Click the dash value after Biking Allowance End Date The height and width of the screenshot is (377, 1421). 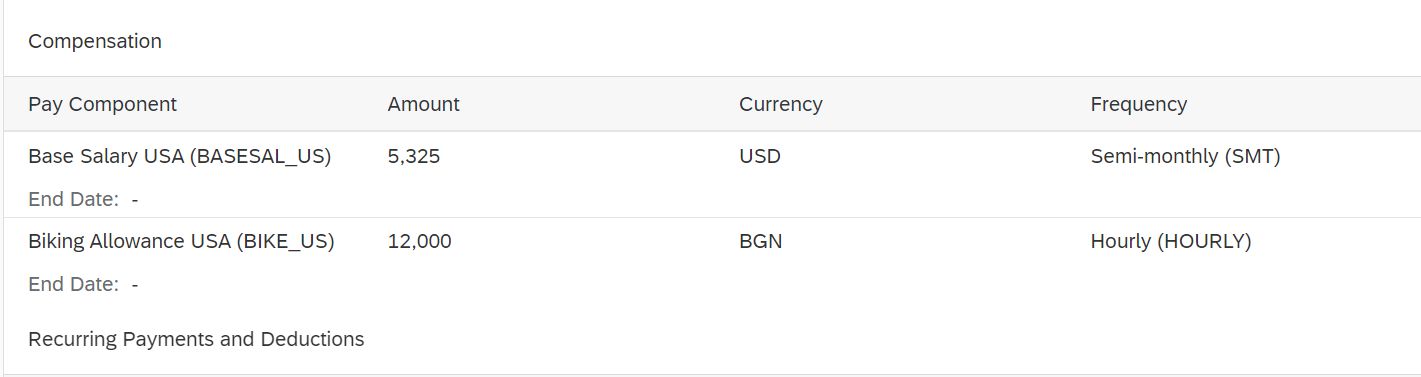click(x=135, y=285)
